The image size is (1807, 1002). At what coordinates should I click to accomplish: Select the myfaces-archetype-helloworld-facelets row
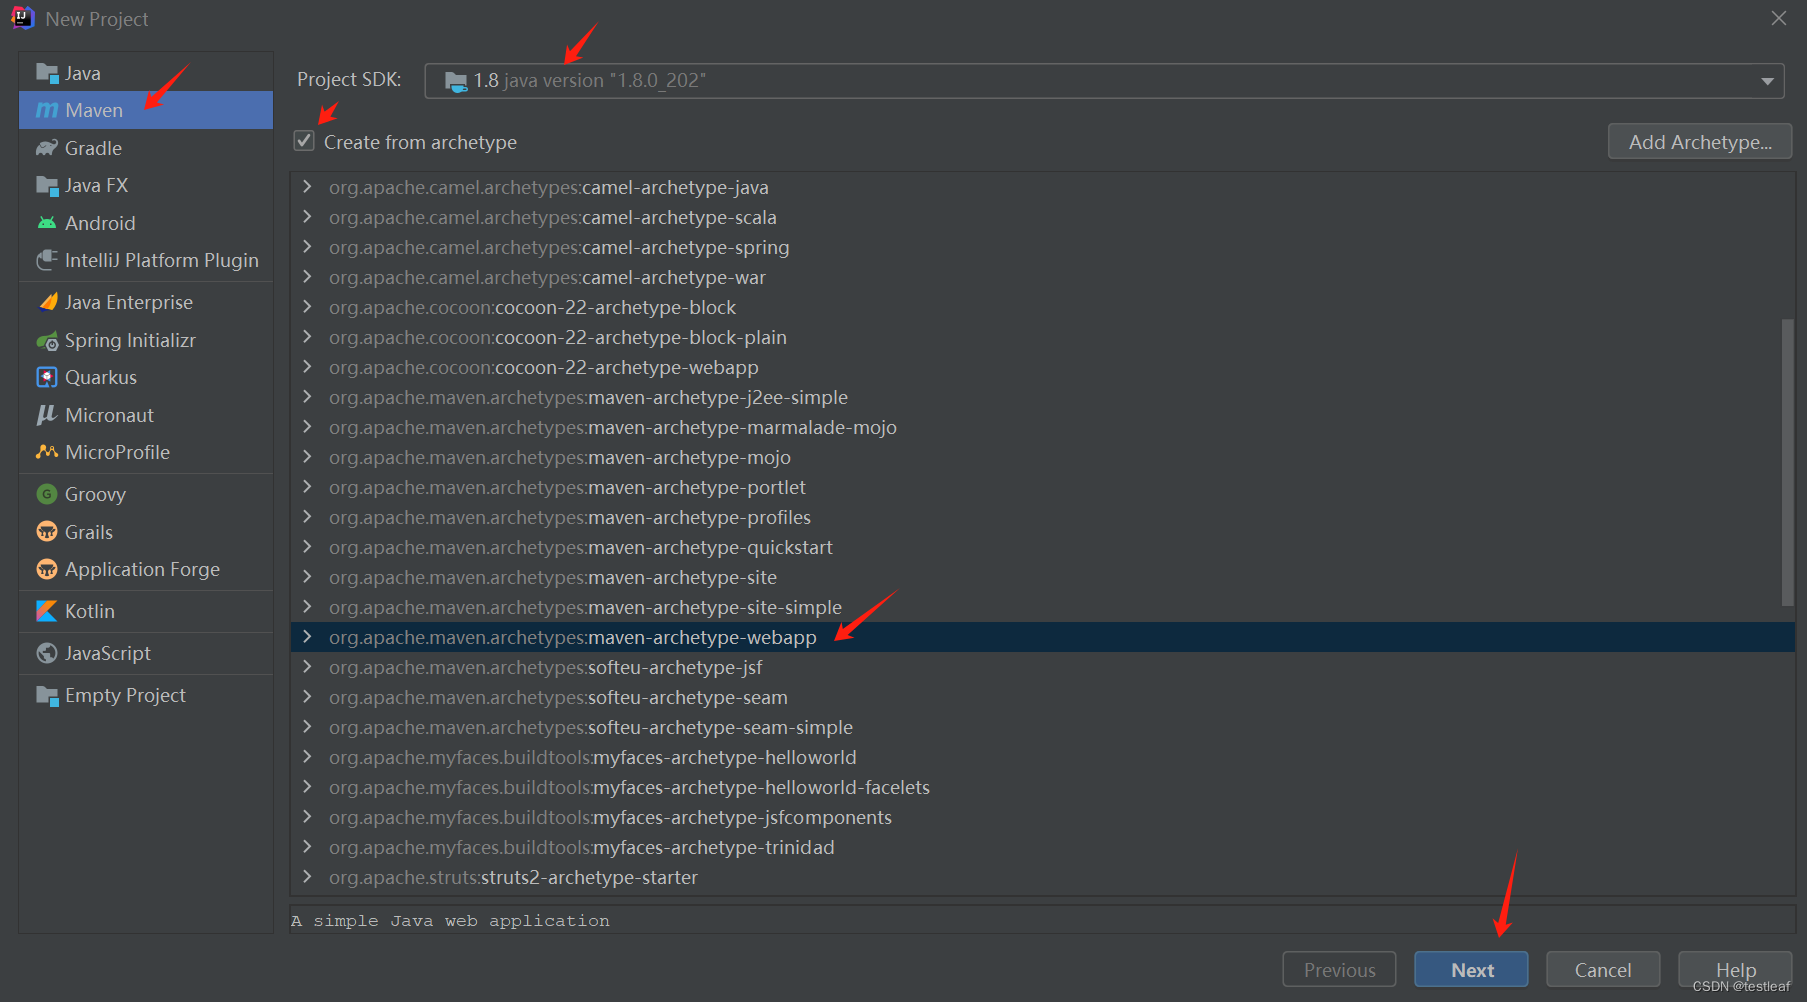click(x=1043, y=787)
